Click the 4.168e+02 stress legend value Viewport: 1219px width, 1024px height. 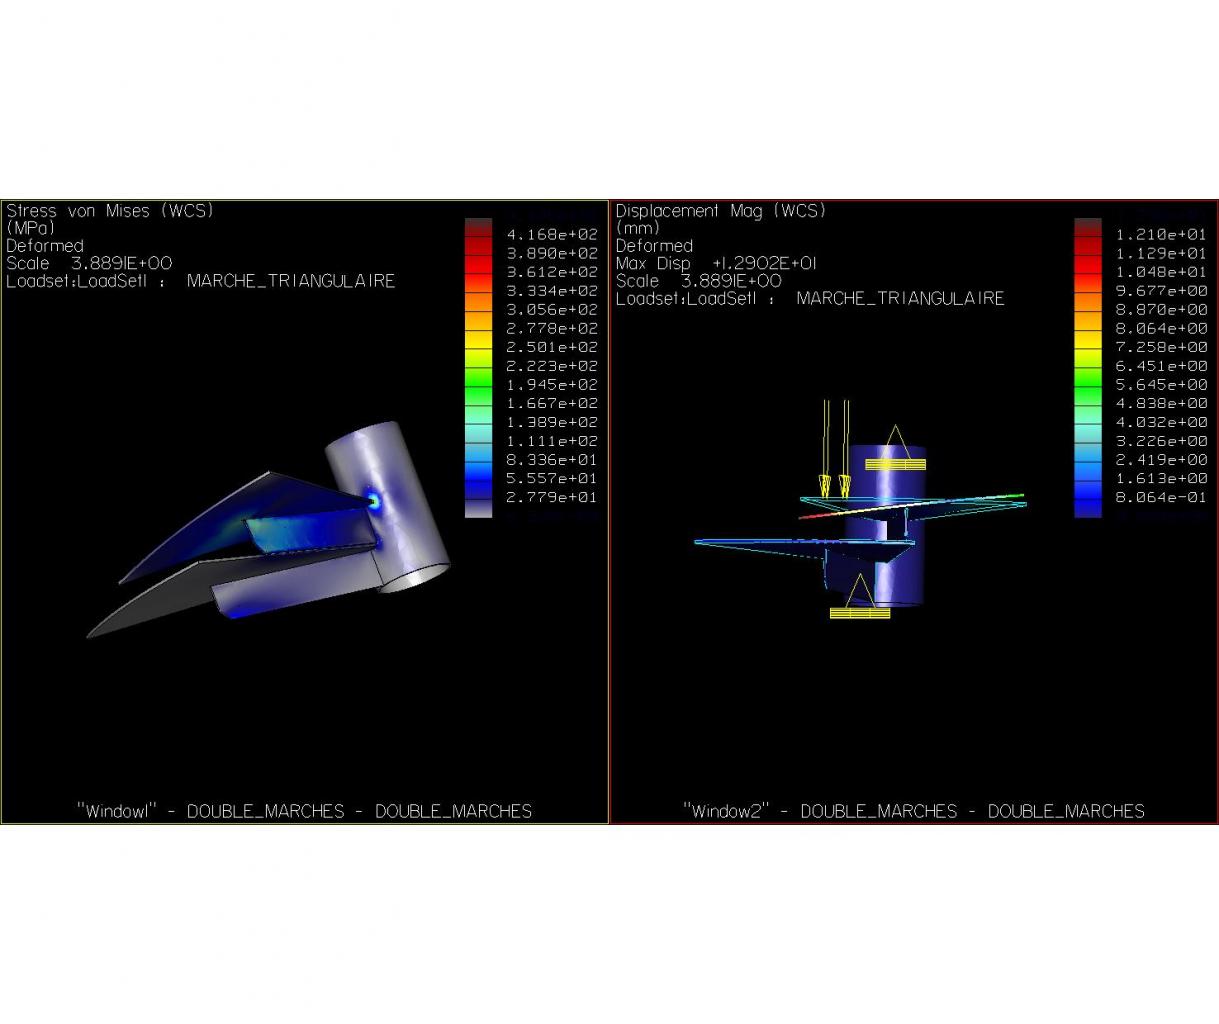click(x=552, y=234)
